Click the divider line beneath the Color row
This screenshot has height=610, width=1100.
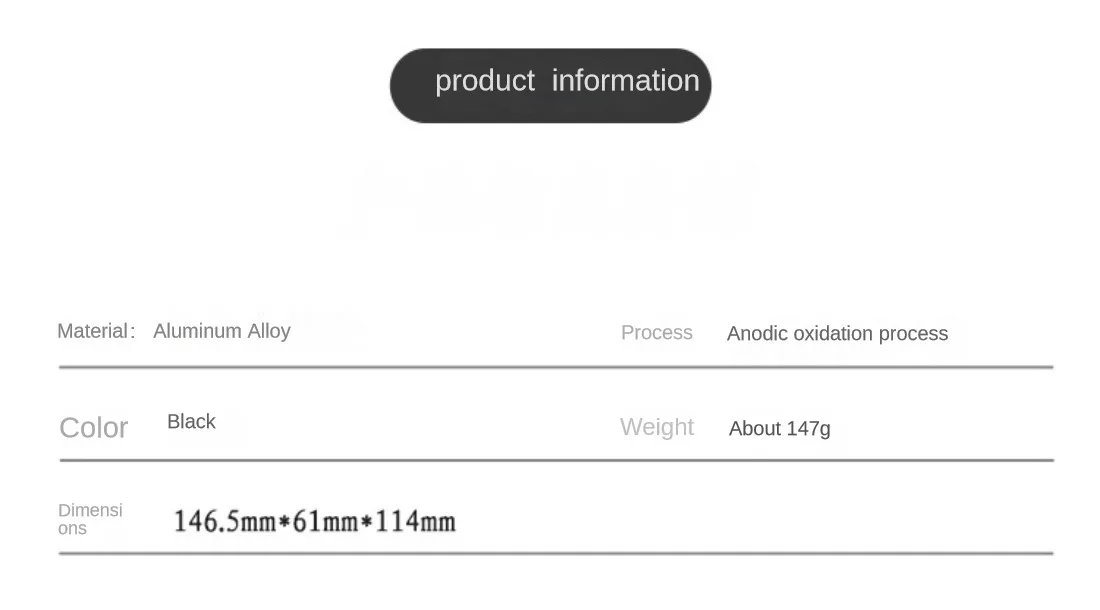pyautogui.click(x=556, y=461)
